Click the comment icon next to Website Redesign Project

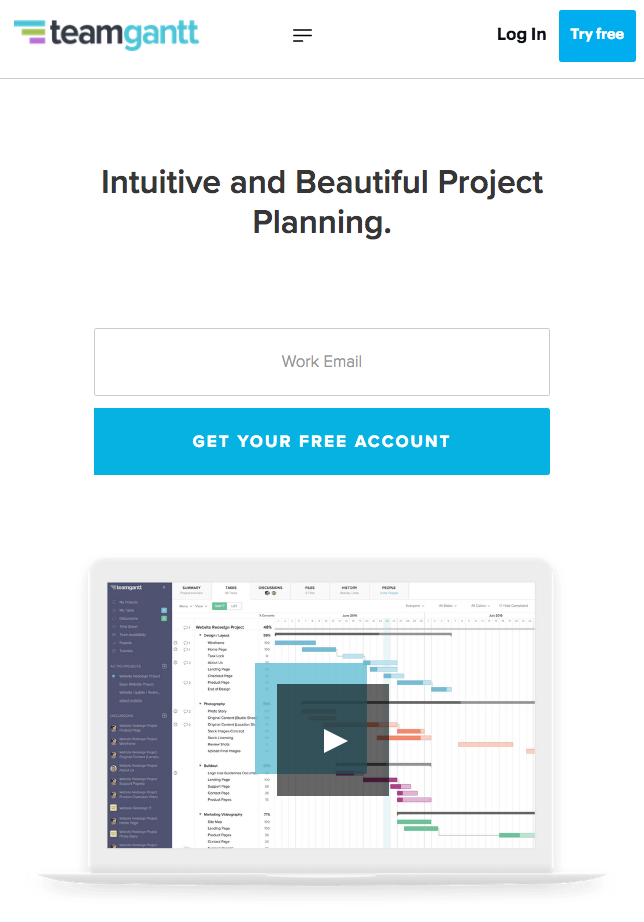pos(186,627)
